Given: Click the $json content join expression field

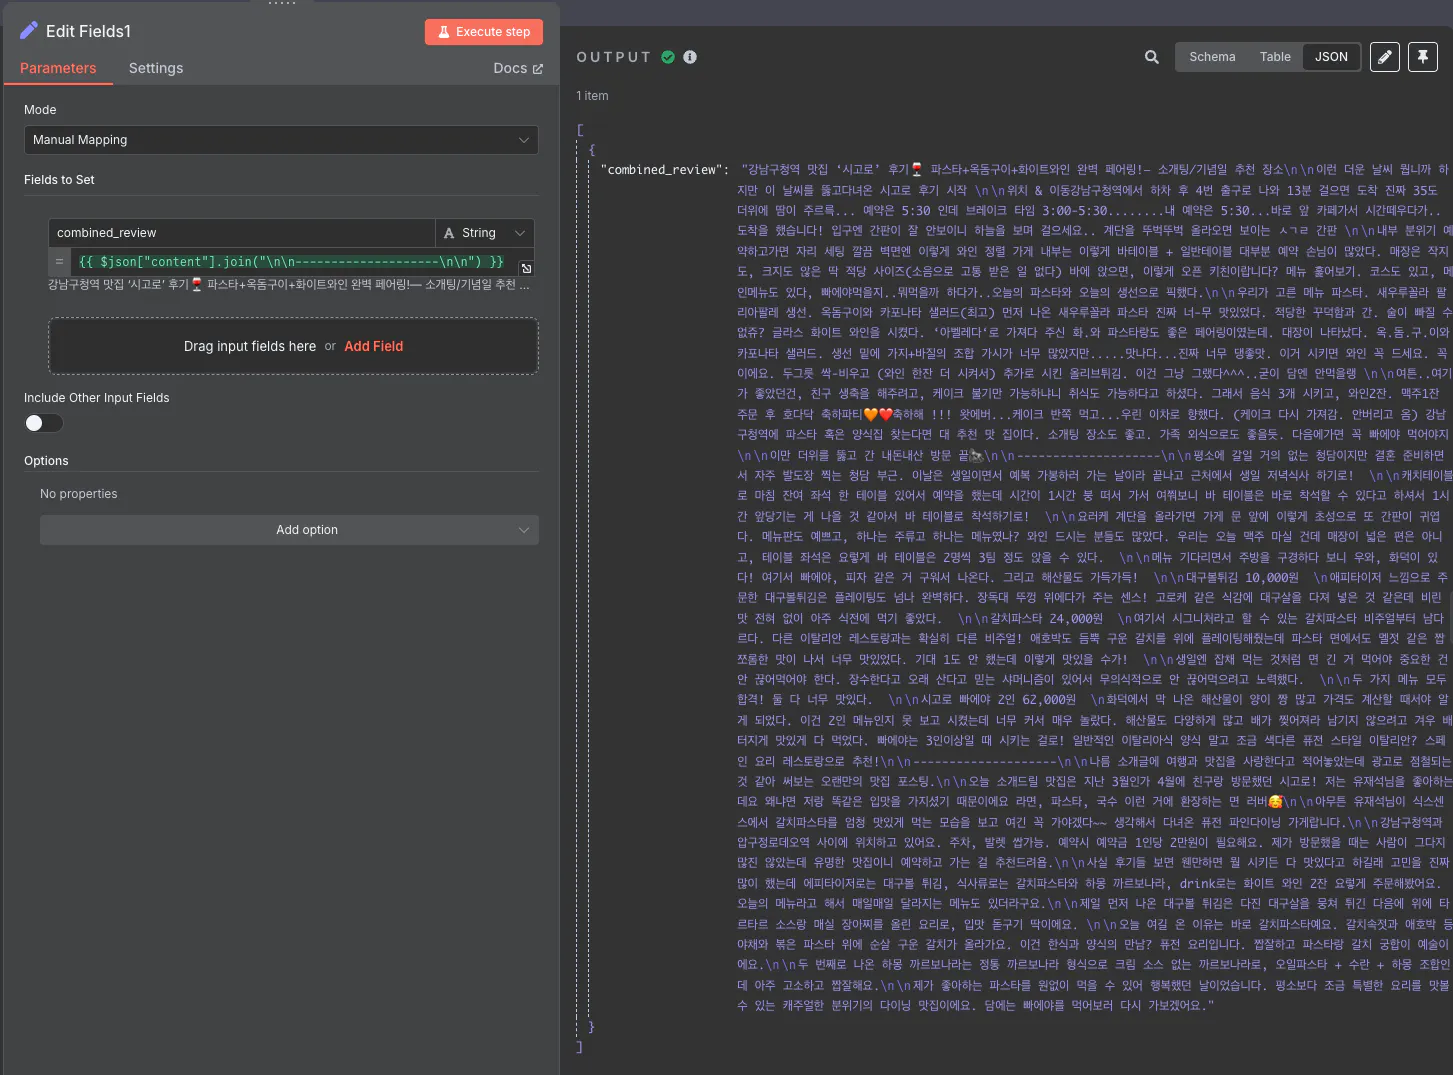Looking at the screenshot, I should coord(293,262).
